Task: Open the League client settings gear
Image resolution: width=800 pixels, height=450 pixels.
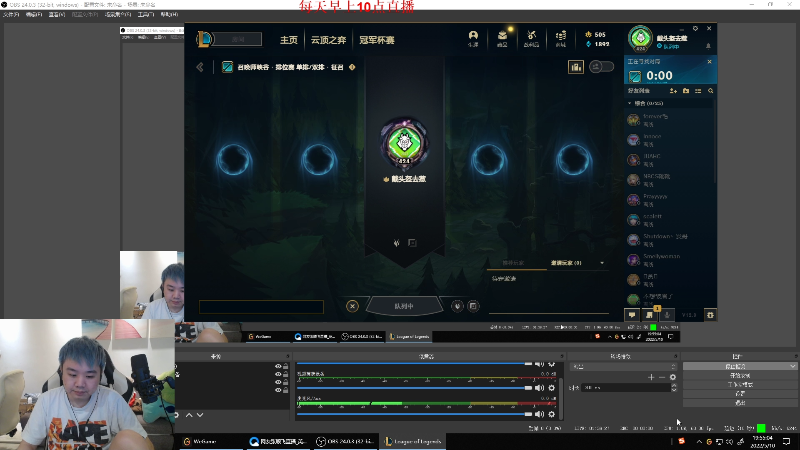Action: pos(695,29)
